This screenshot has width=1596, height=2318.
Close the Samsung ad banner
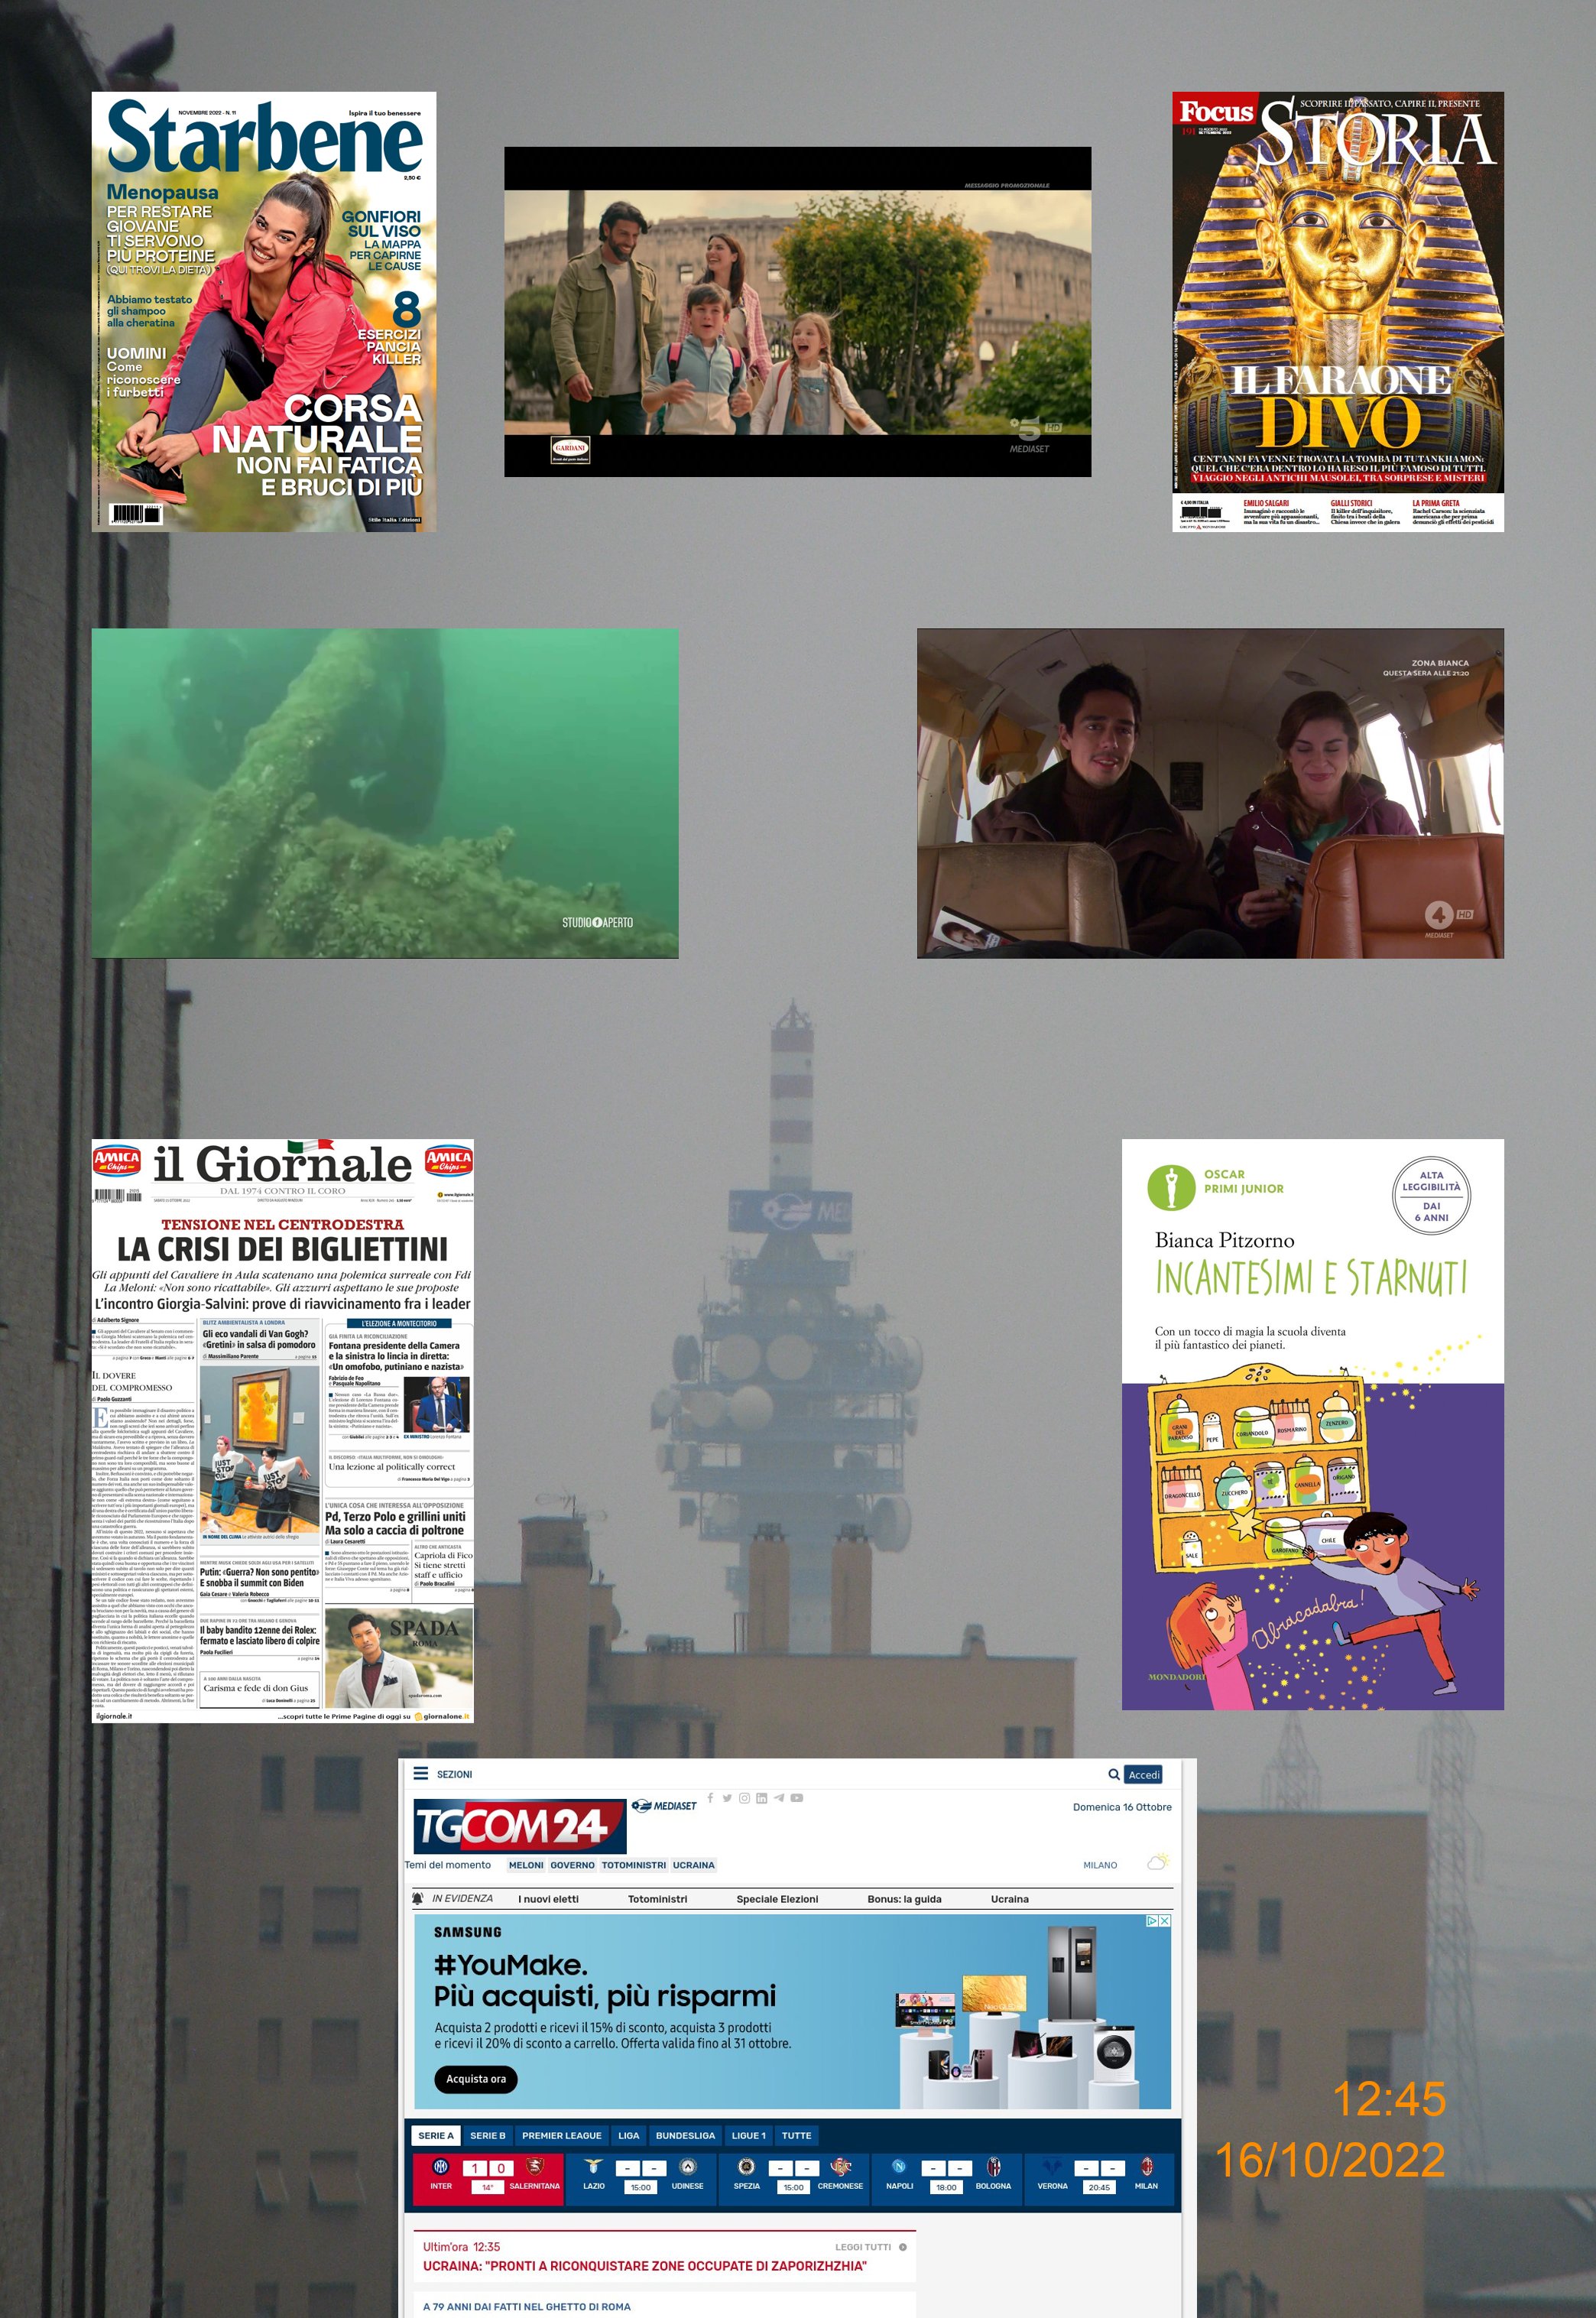[1164, 1920]
